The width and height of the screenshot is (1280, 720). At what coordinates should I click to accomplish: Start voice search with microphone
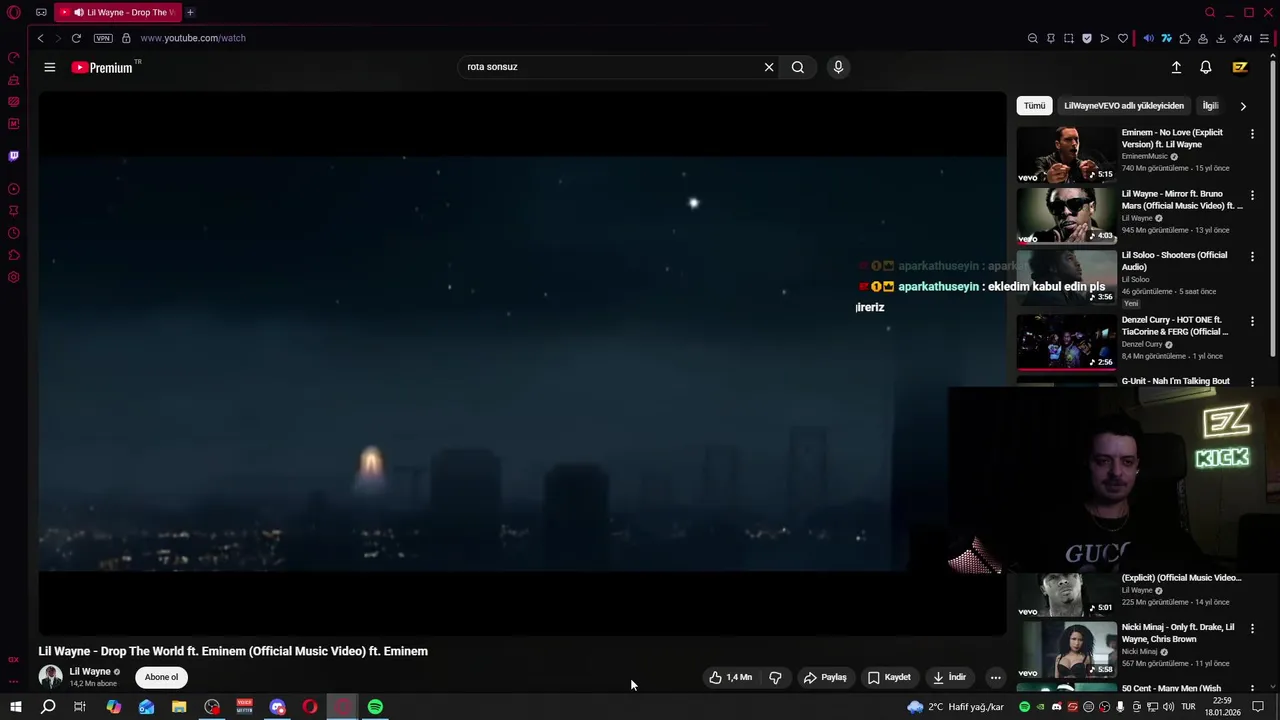[838, 67]
